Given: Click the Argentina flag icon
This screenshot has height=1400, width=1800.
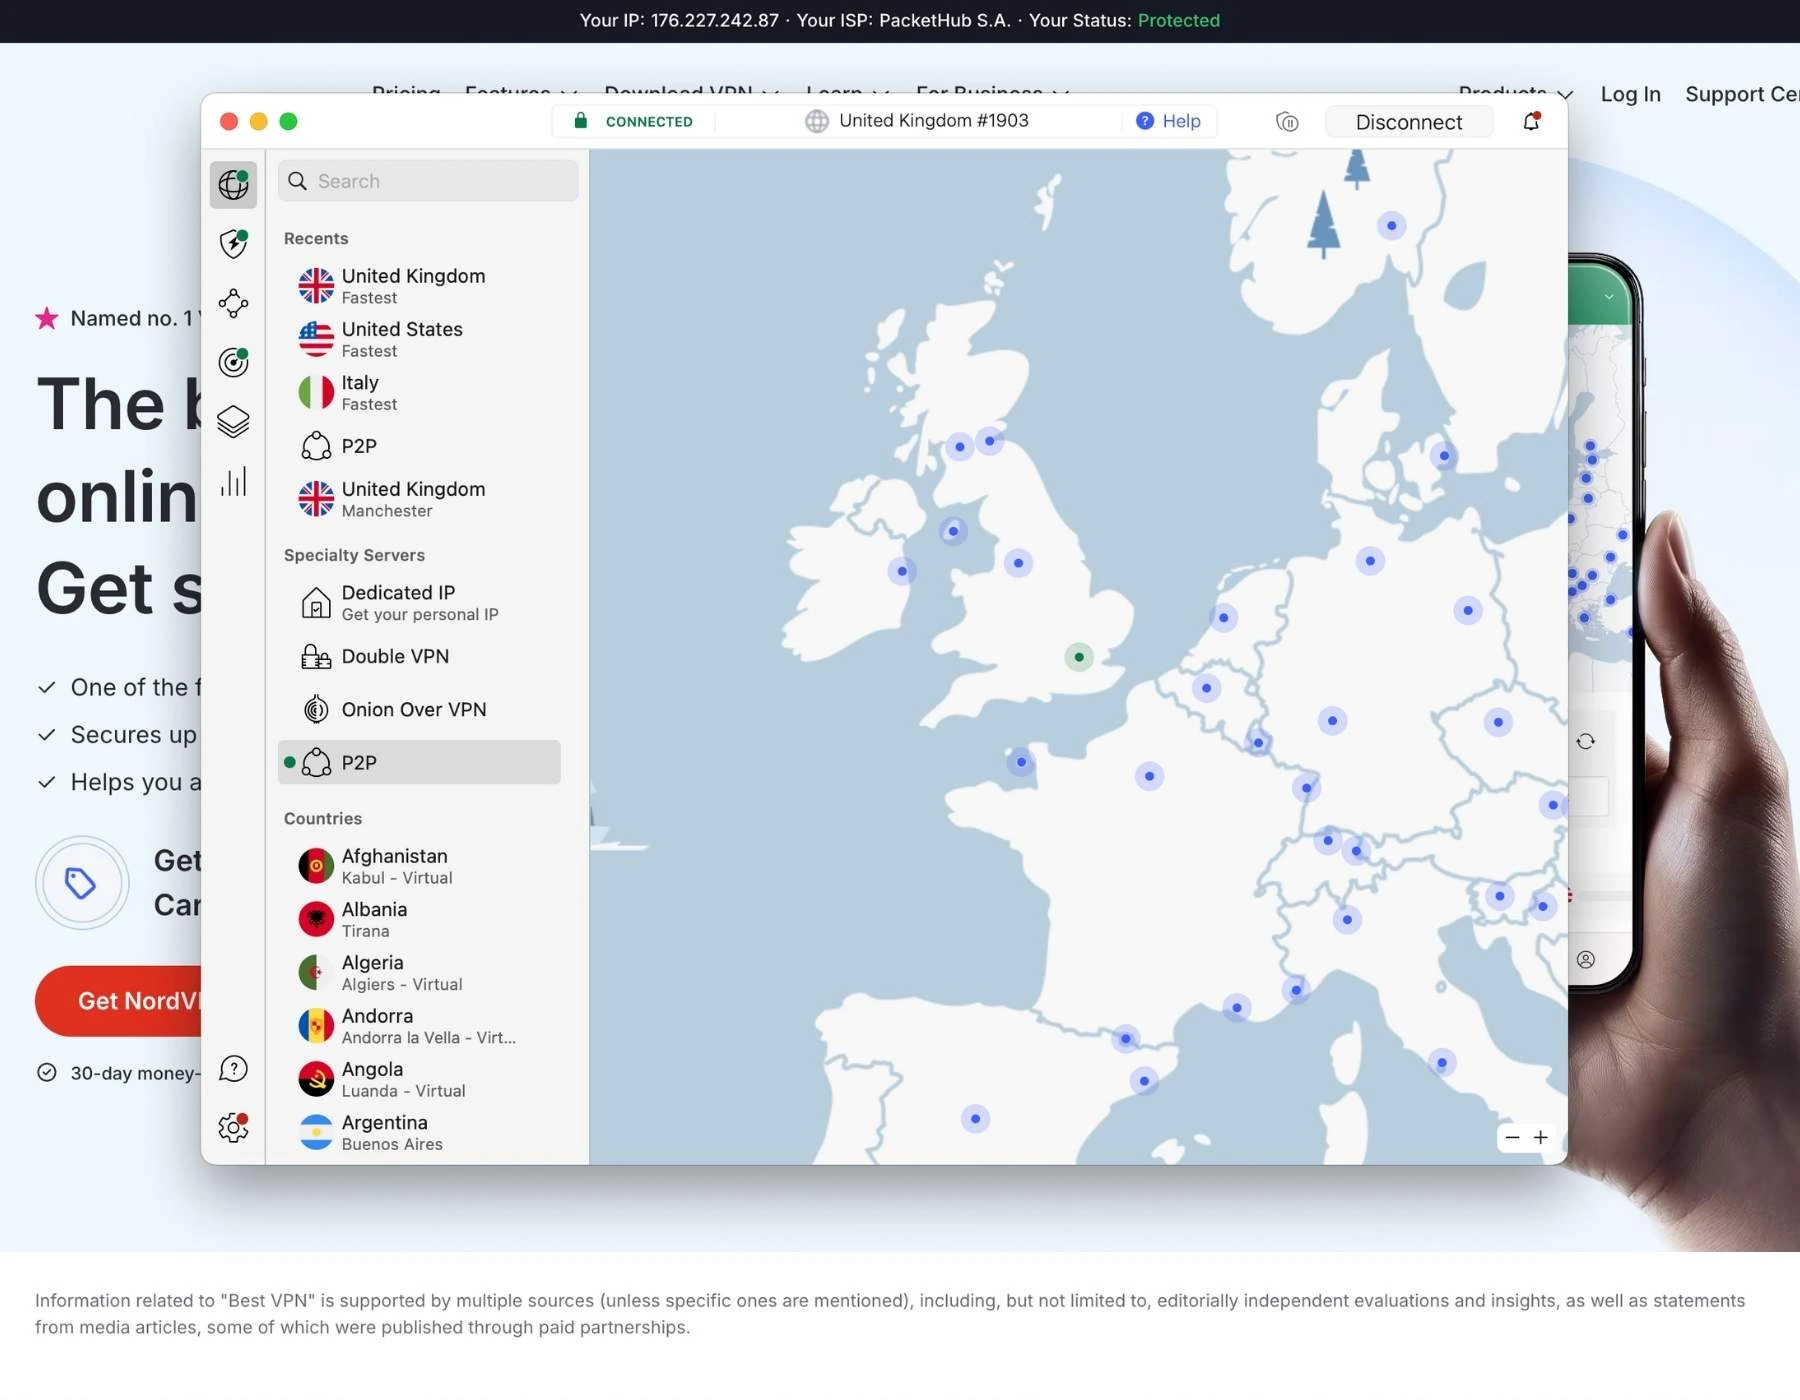Looking at the screenshot, I should coord(316,1132).
